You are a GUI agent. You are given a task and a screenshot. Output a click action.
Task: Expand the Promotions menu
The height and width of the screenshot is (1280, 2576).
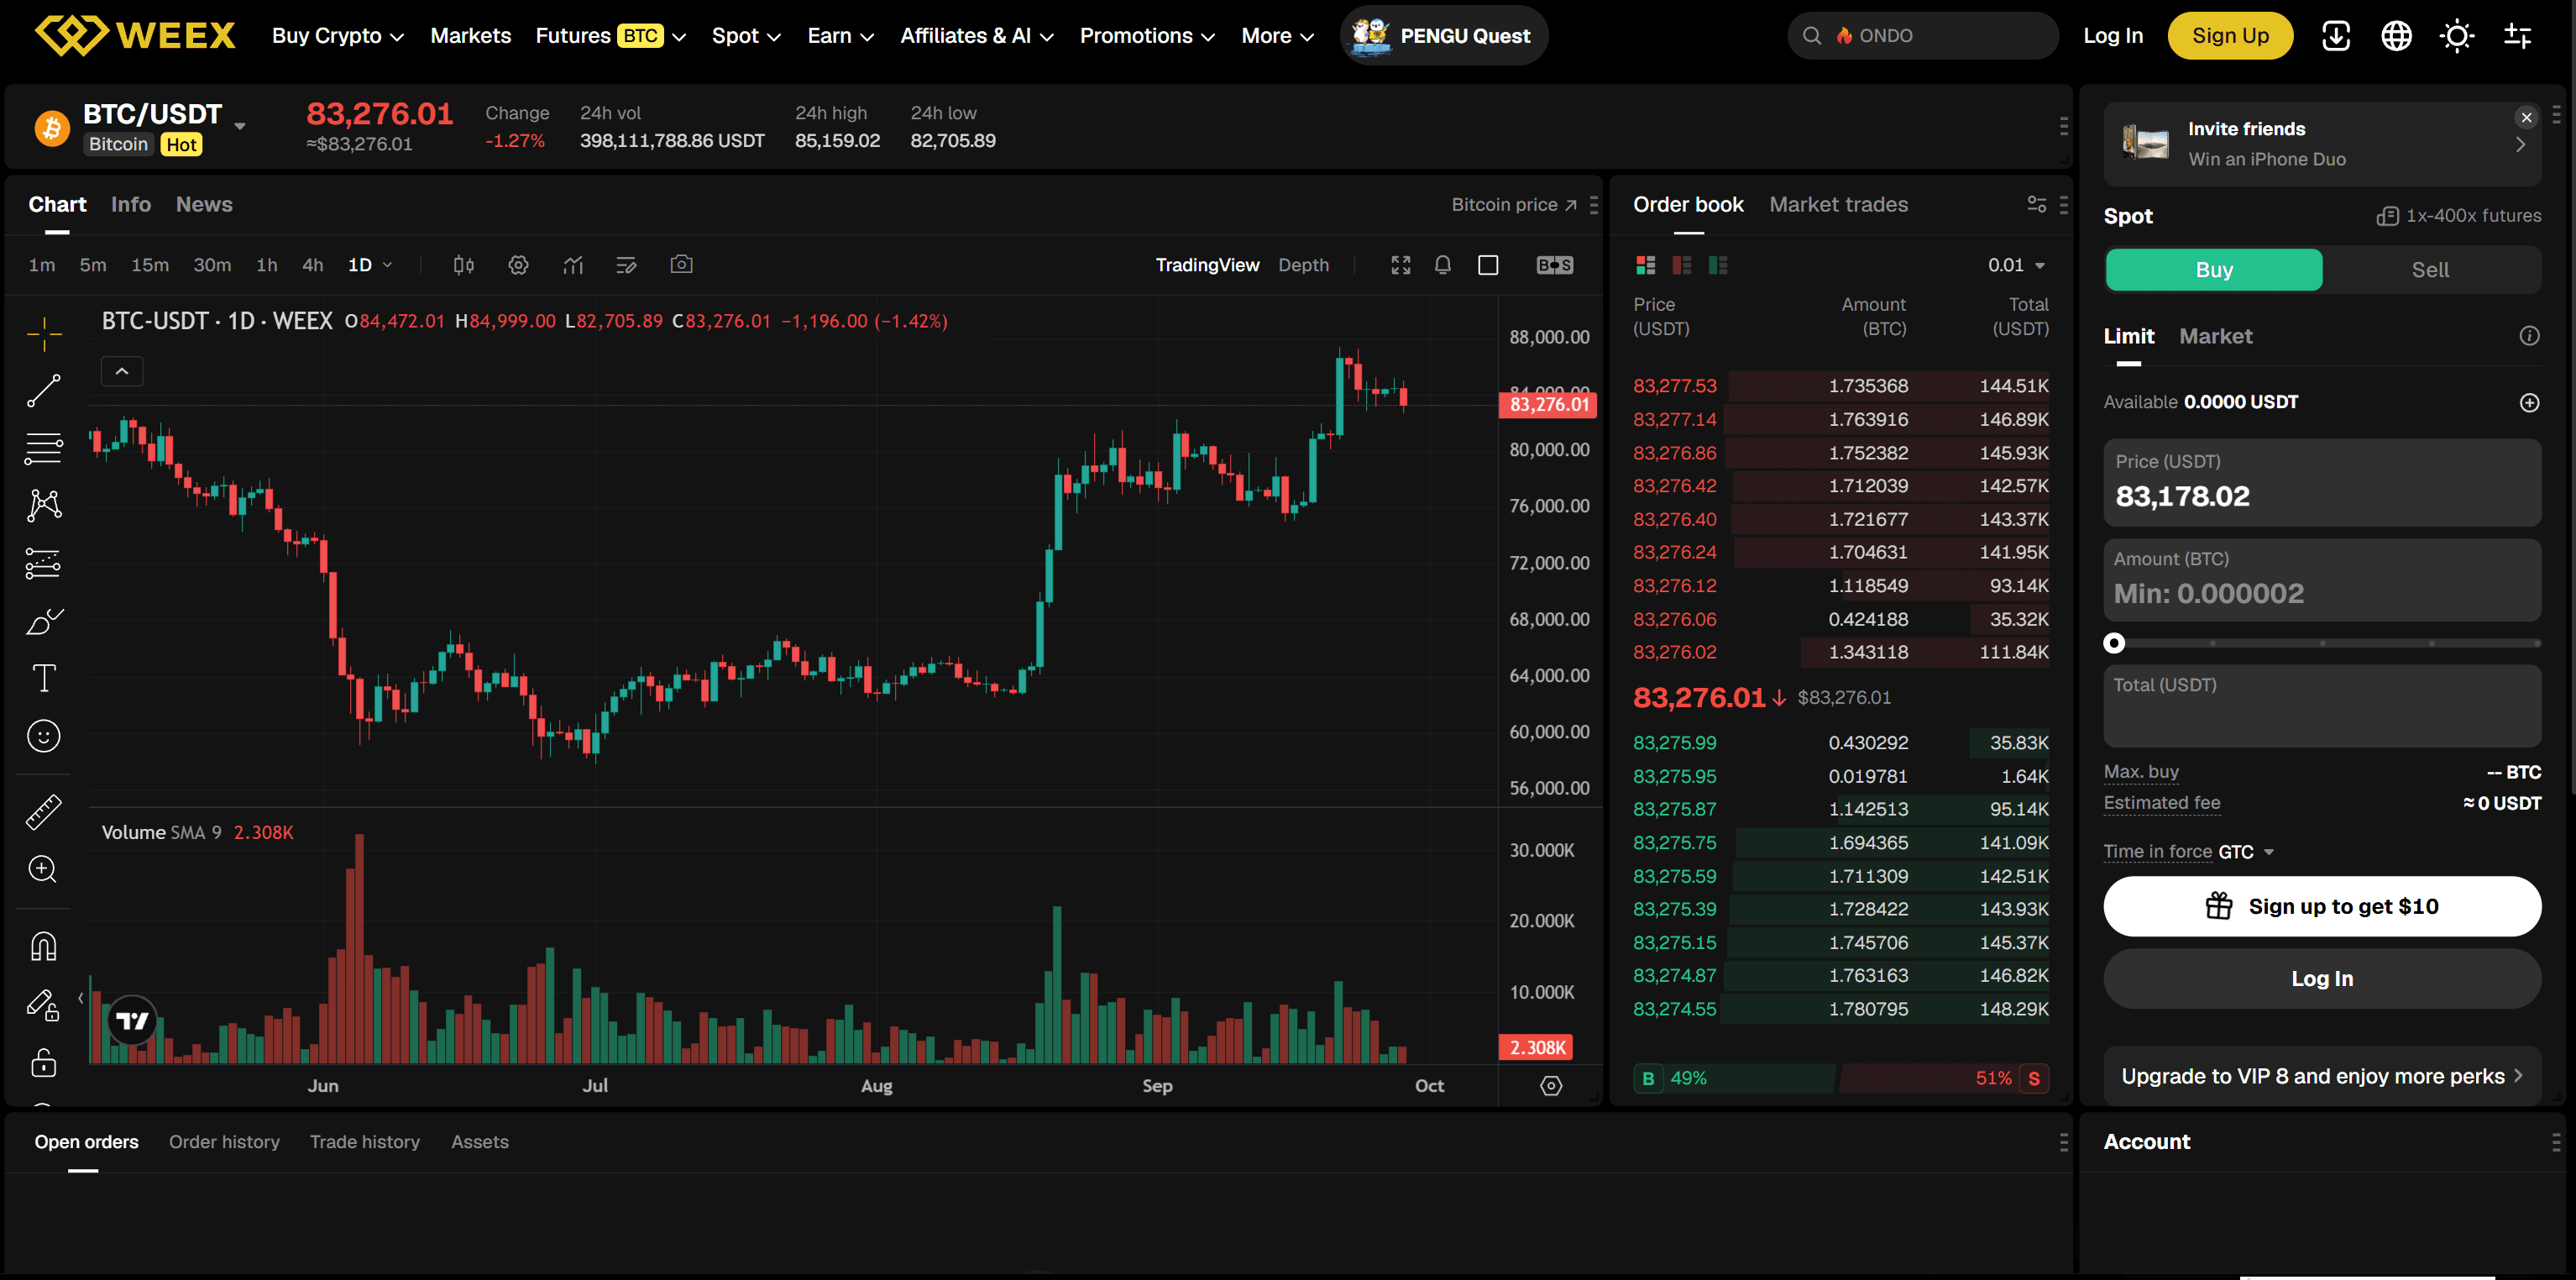[x=1147, y=36]
